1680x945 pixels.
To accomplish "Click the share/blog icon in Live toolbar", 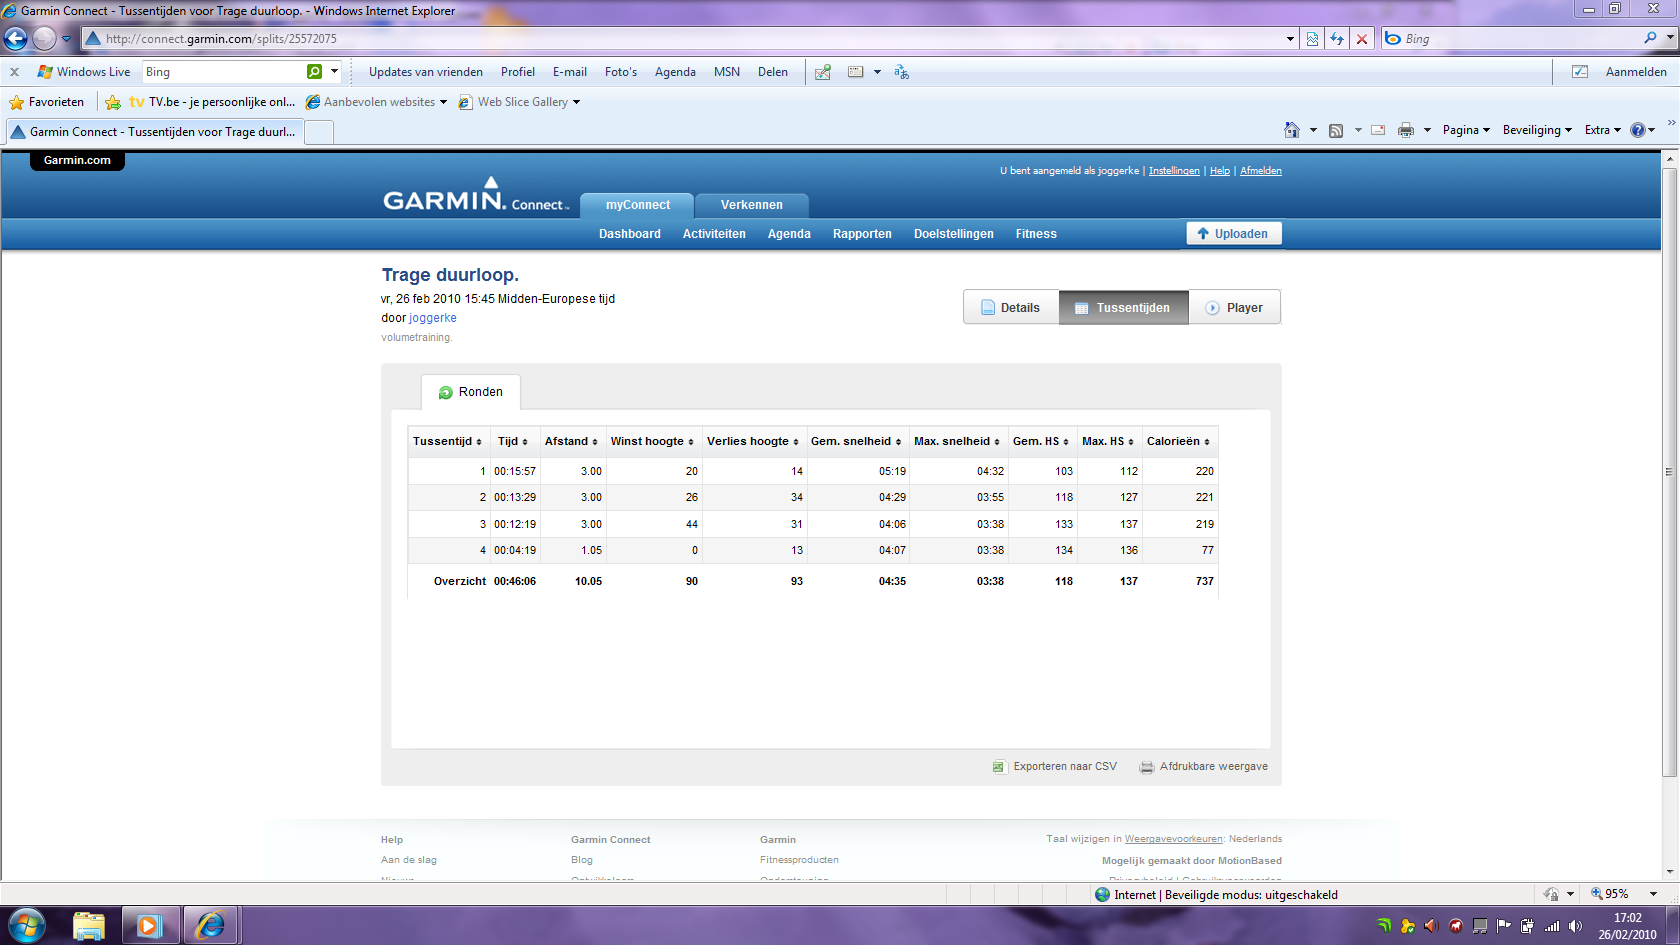I will (823, 72).
